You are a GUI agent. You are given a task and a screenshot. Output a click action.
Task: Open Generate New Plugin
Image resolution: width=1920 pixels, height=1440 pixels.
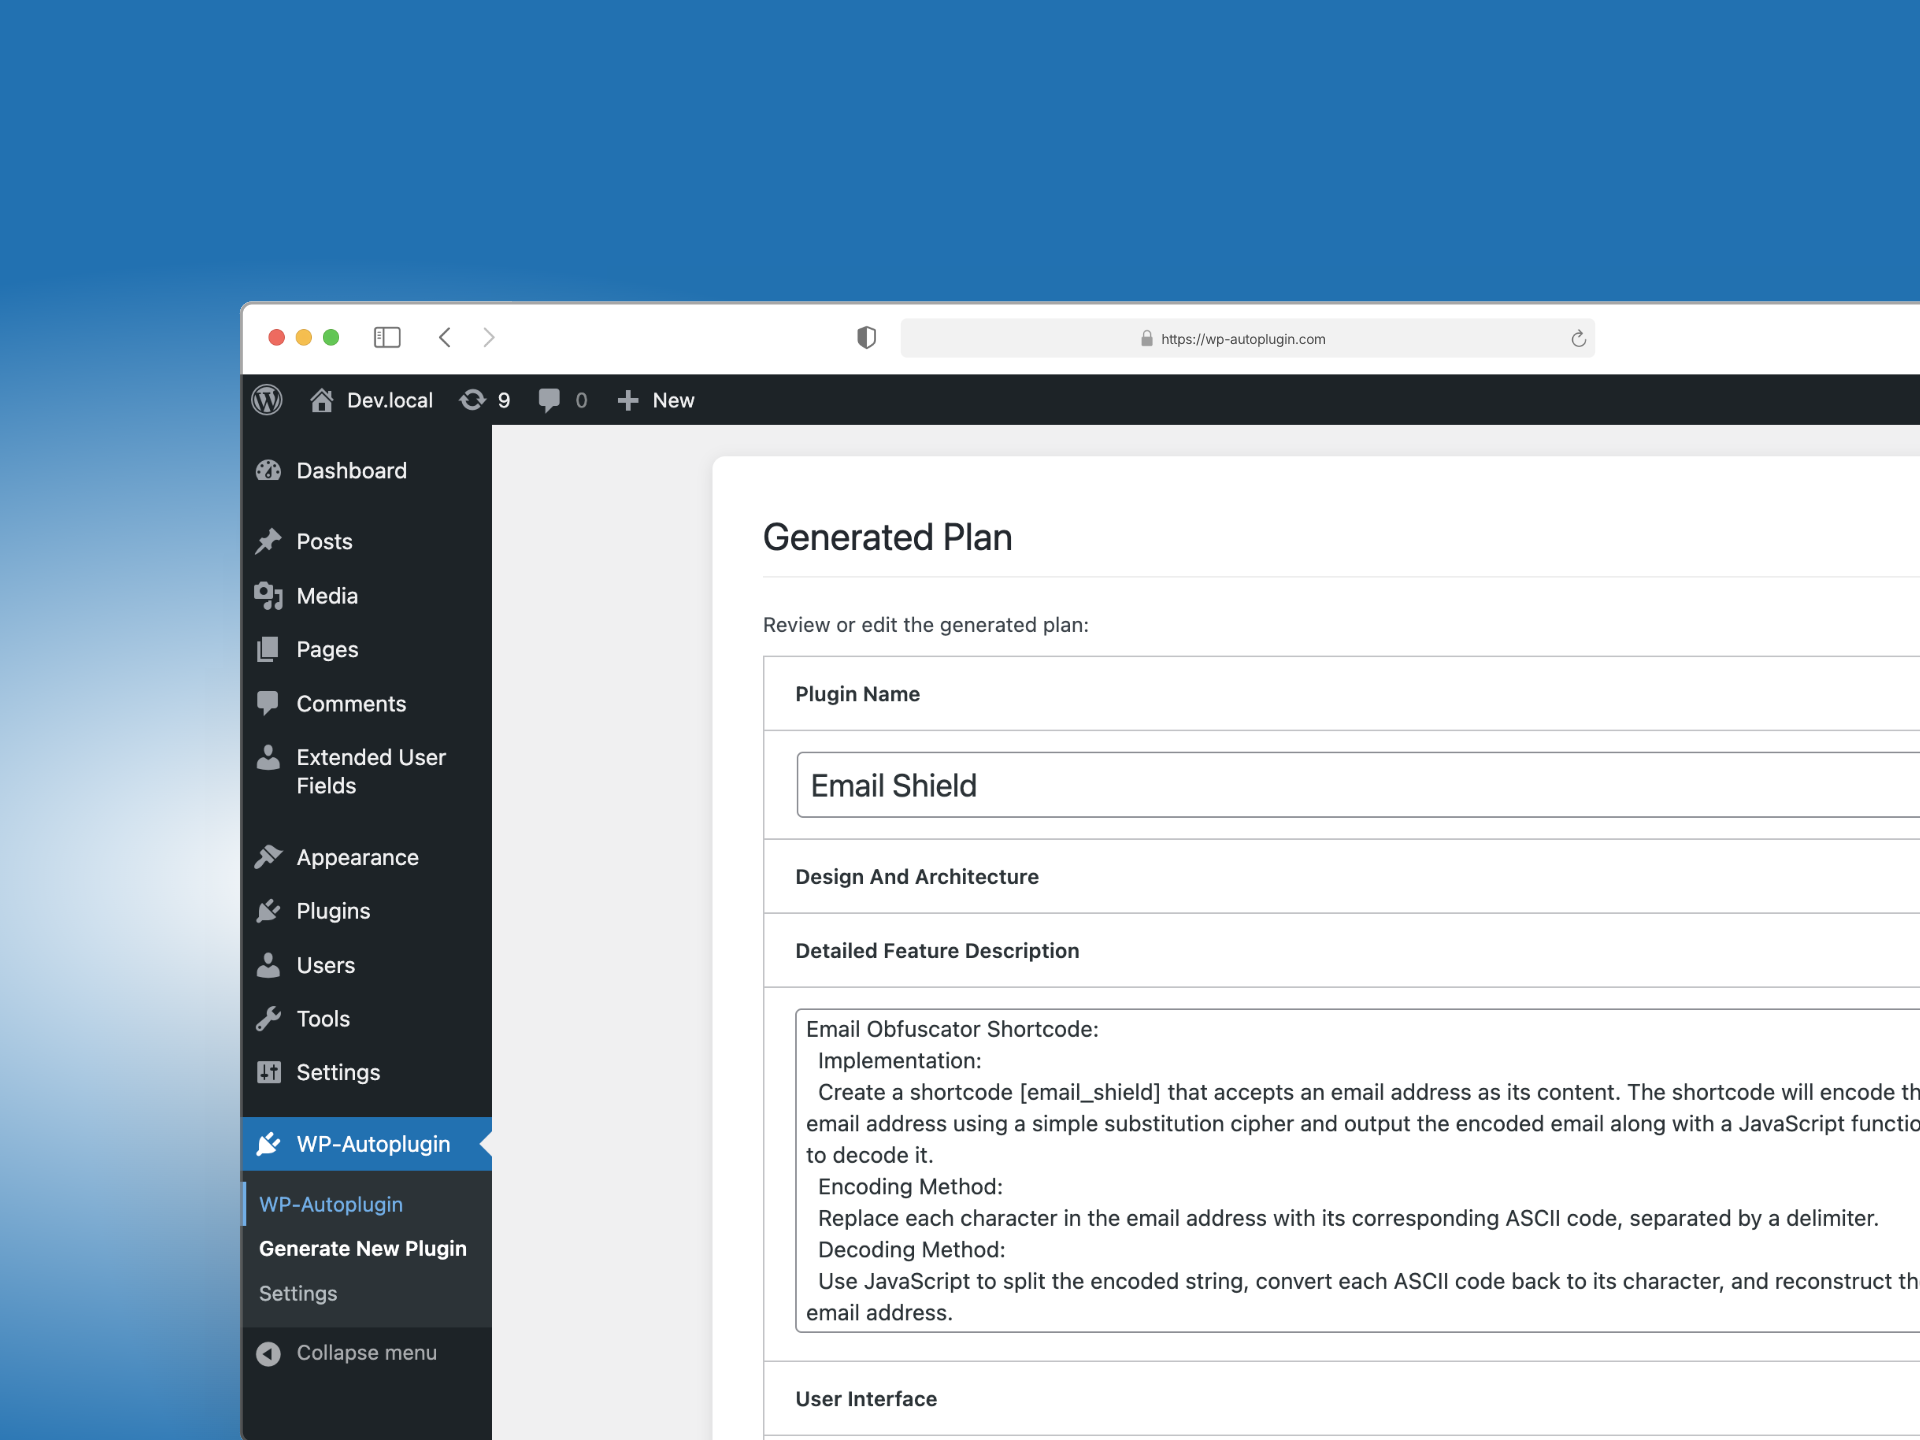(362, 1248)
